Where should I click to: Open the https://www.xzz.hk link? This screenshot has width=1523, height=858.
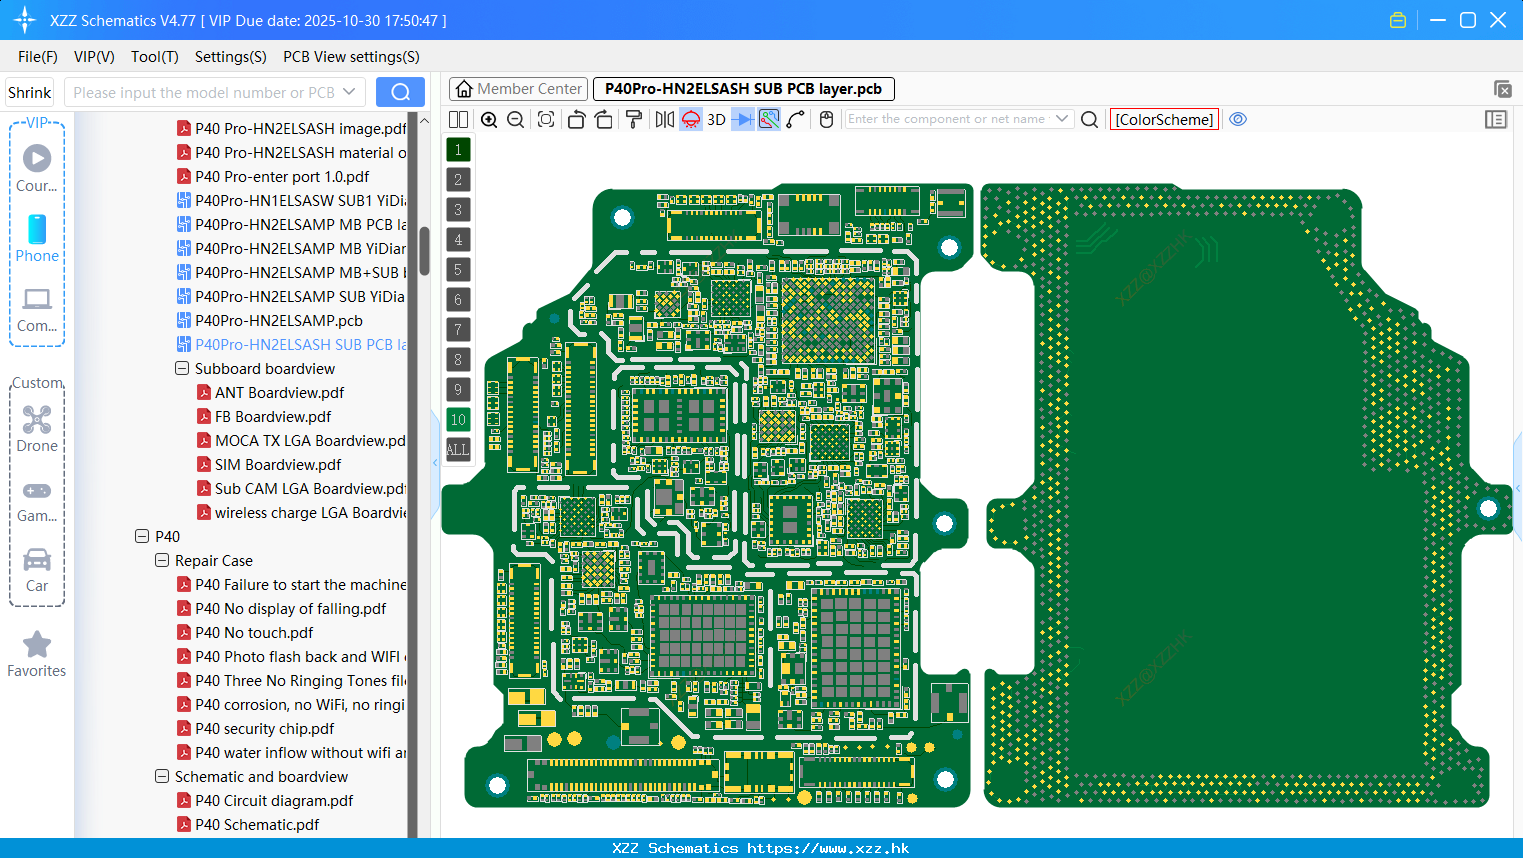pos(828,848)
